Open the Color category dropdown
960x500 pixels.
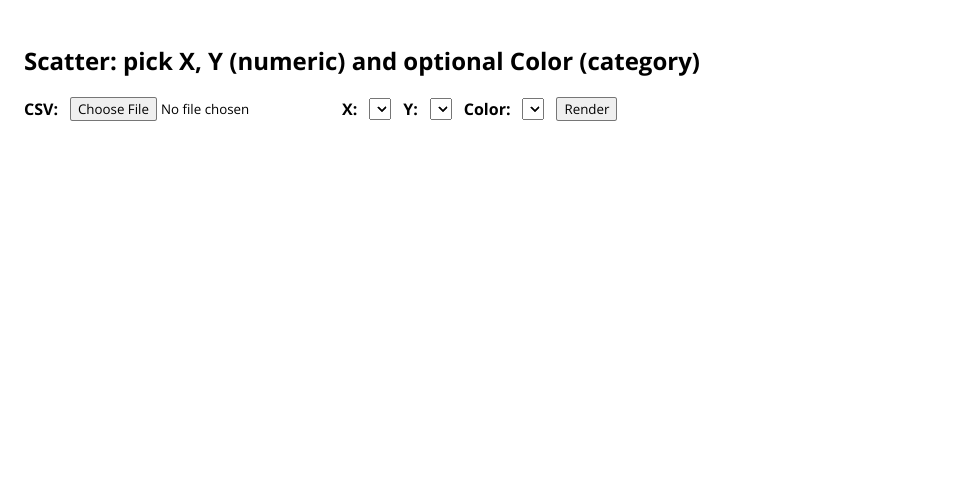[x=533, y=109]
